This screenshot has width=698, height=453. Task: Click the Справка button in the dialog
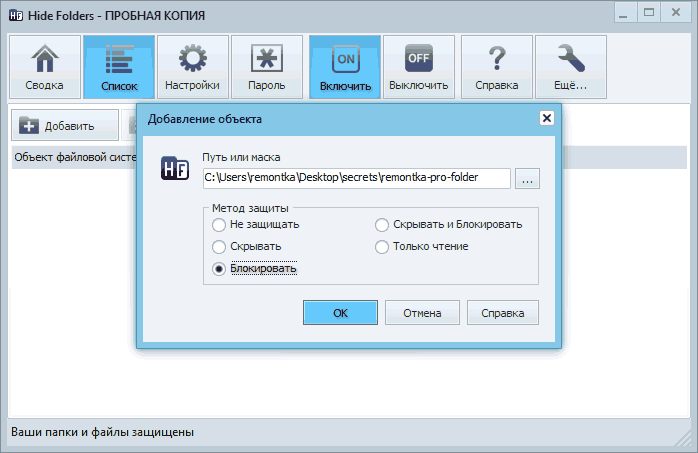pos(503,312)
